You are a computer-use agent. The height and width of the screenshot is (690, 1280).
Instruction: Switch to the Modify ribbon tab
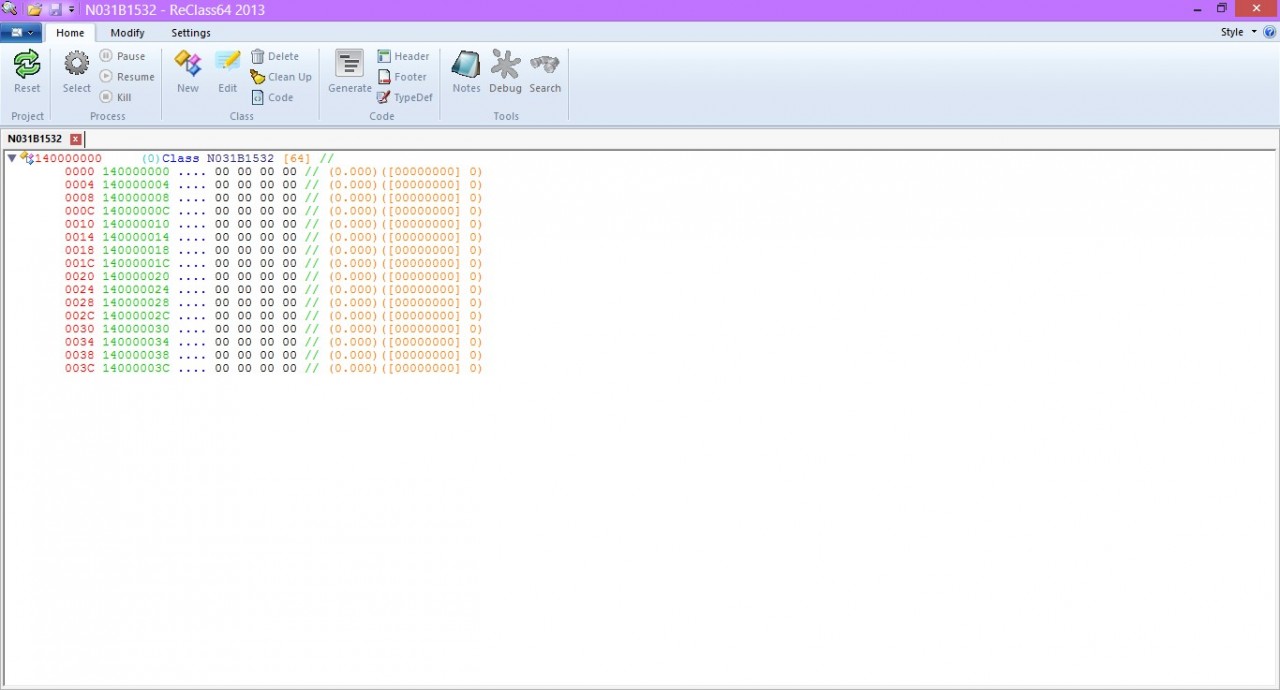click(127, 33)
